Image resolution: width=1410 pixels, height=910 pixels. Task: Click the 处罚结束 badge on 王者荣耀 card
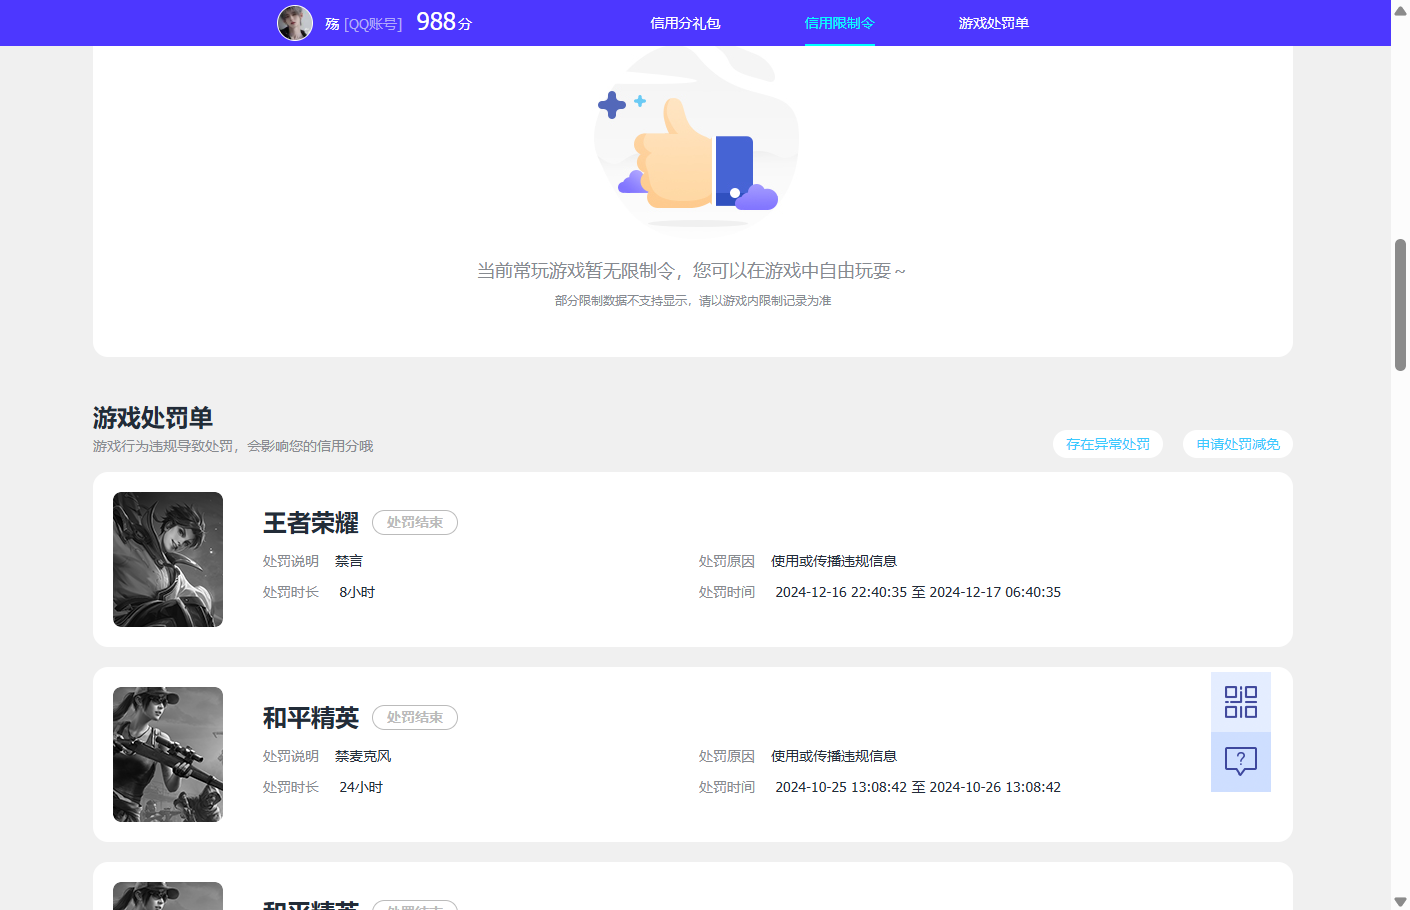[x=414, y=522]
